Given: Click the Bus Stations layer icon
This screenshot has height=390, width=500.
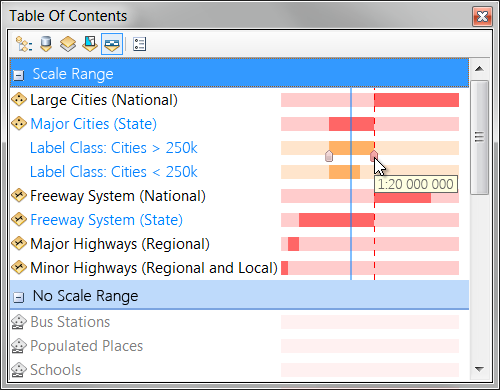Looking at the screenshot, I should pos(19,322).
